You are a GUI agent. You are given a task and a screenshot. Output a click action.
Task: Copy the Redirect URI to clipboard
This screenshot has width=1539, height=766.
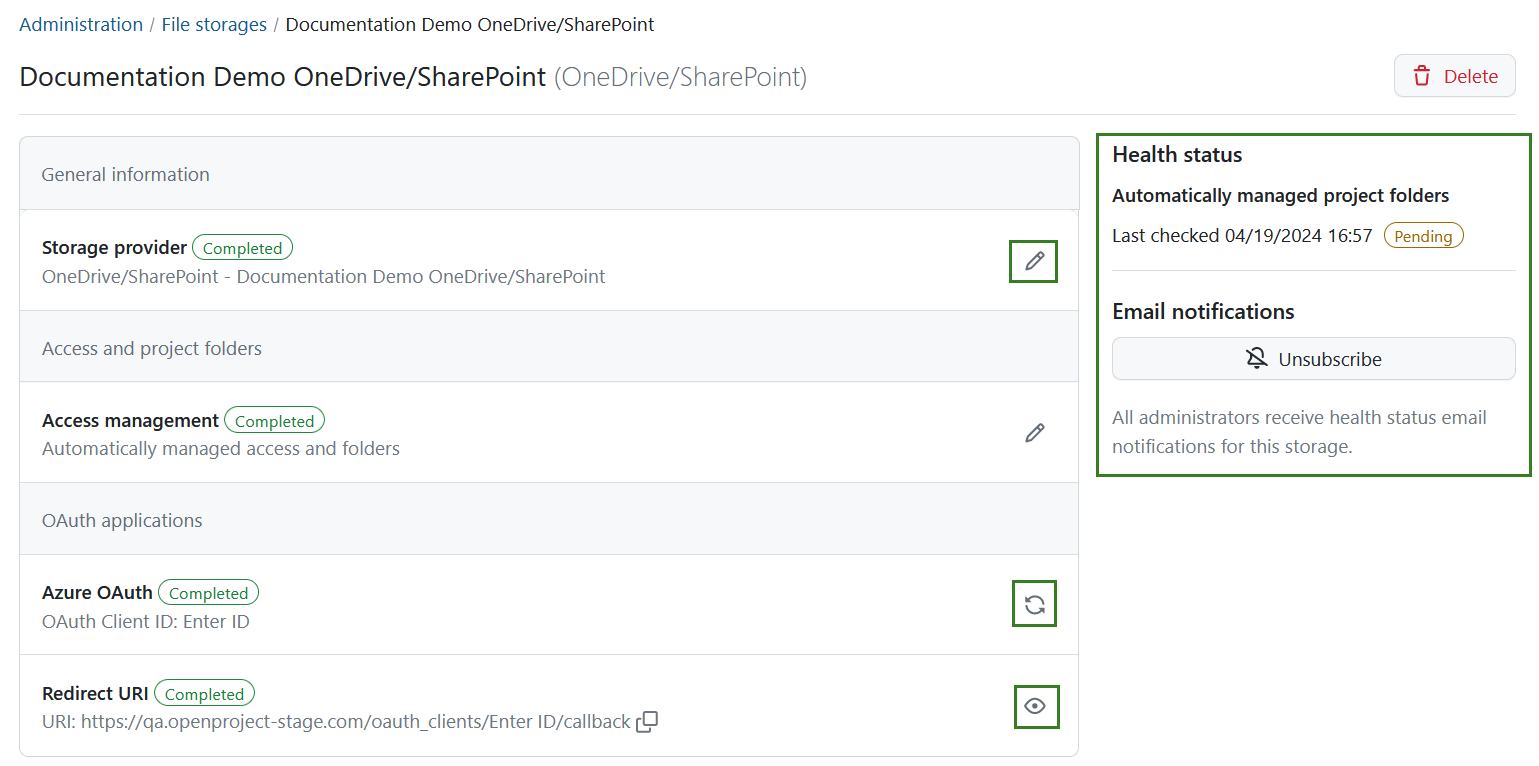pos(647,722)
